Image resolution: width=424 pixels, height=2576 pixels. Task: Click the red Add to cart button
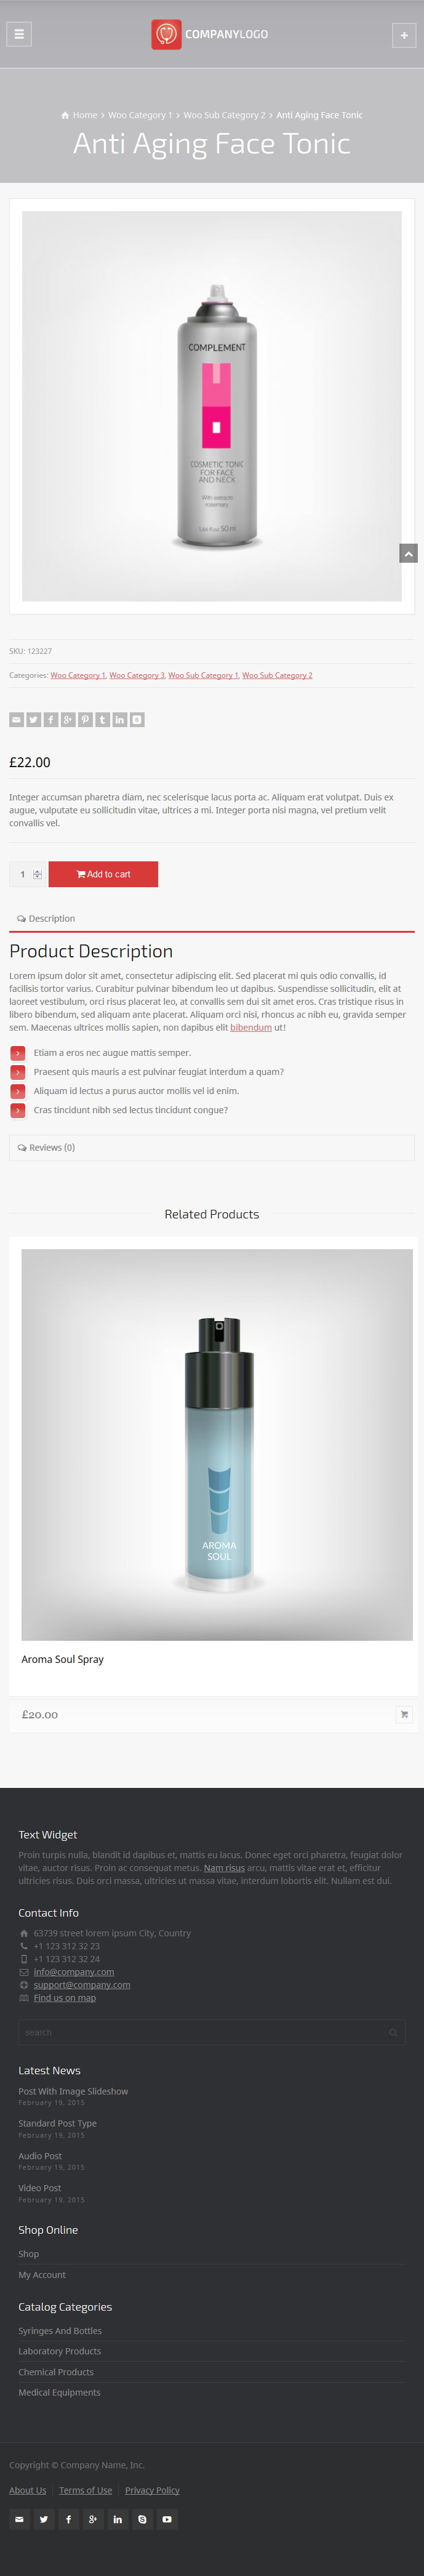103,874
